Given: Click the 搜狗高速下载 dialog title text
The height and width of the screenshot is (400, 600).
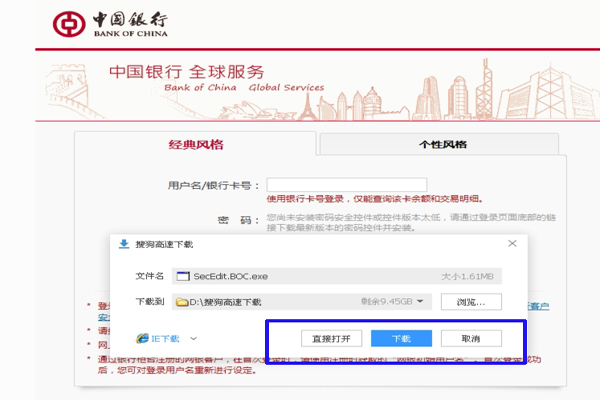Looking at the screenshot, I should tap(164, 244).
